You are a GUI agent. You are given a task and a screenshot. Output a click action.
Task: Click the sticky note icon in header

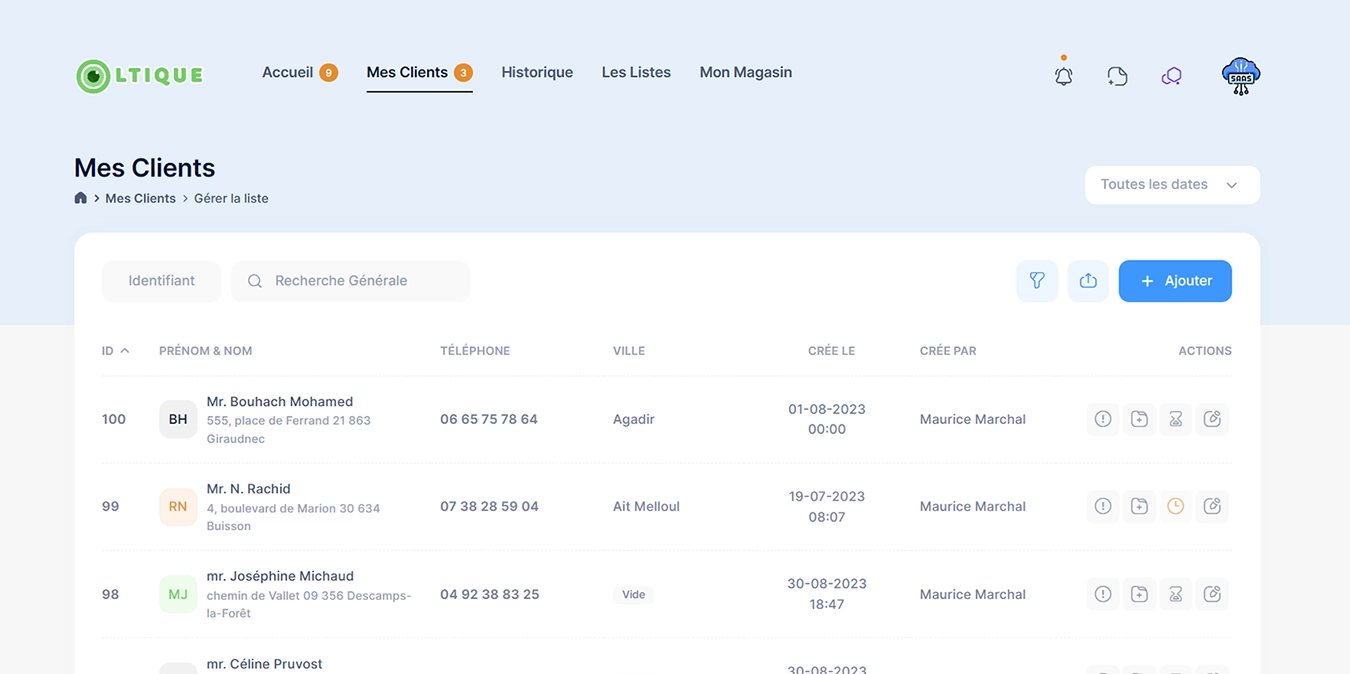click(x=1117, y=76)
